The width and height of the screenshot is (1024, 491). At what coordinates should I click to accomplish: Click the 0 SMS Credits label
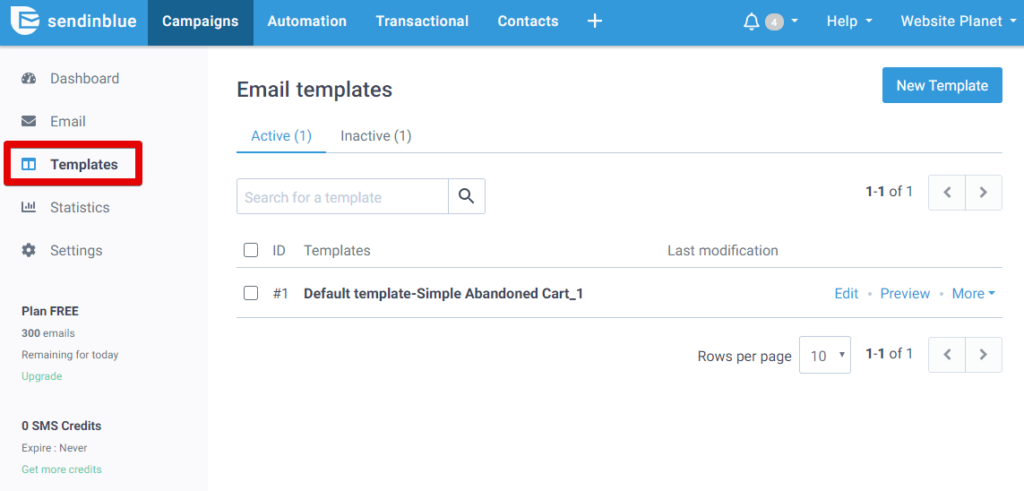(x=61, y=426)
